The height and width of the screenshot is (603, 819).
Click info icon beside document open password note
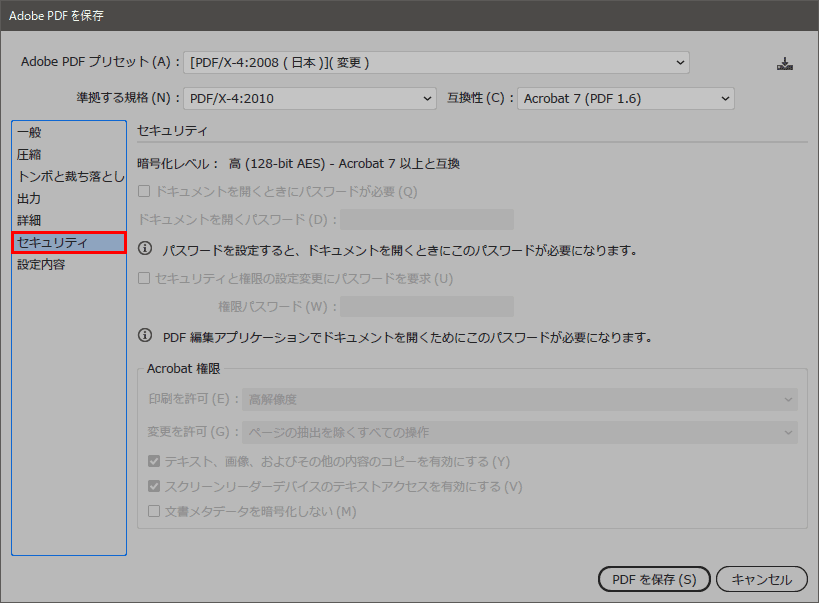[x=145, y=248]
